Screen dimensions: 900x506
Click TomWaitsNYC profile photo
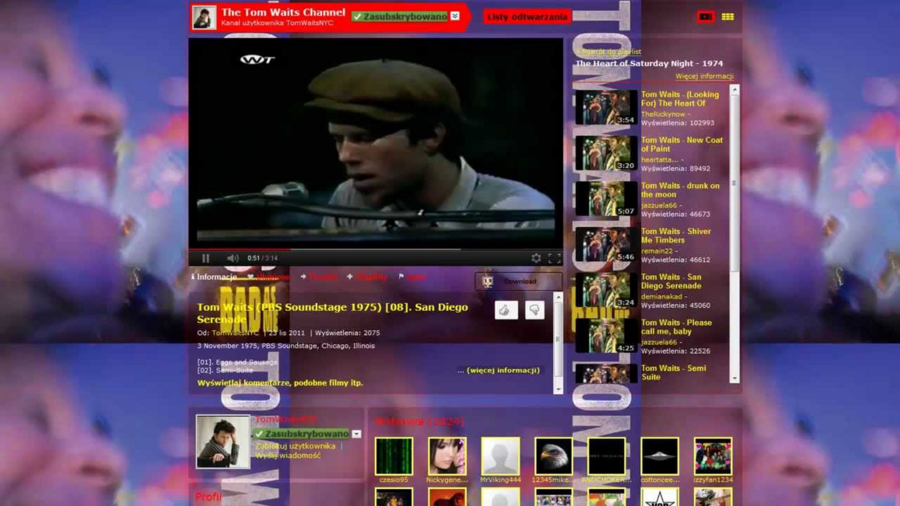click(x=223, y=442)
